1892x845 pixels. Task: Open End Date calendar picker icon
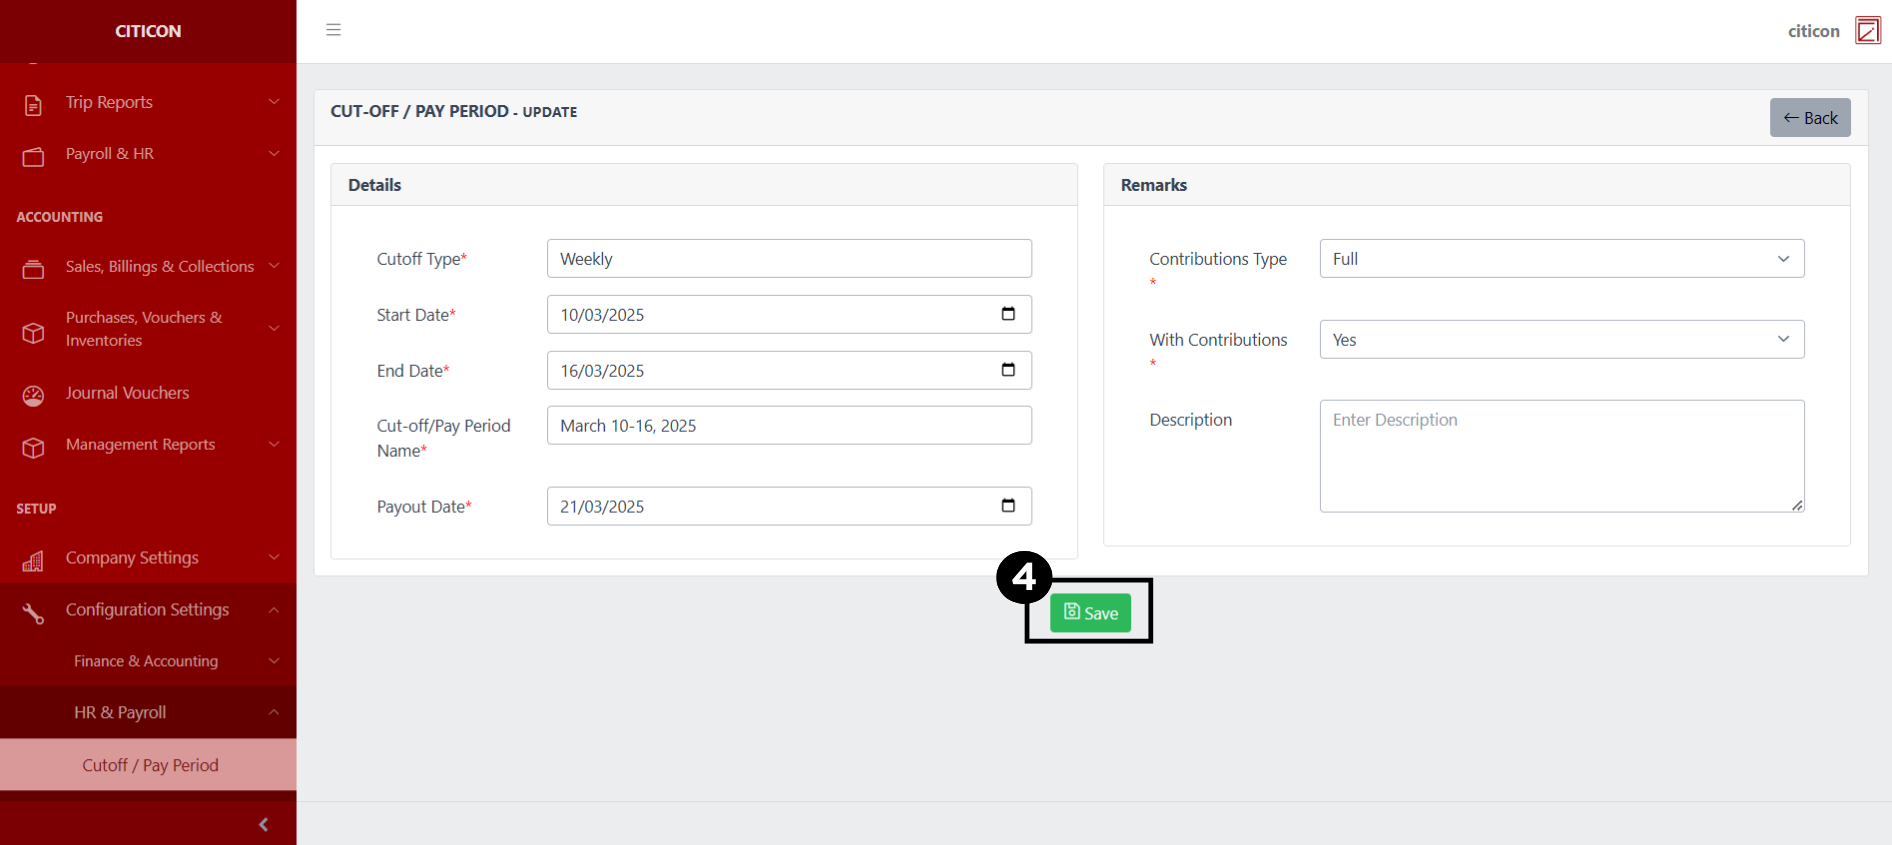coord(1008,370)
